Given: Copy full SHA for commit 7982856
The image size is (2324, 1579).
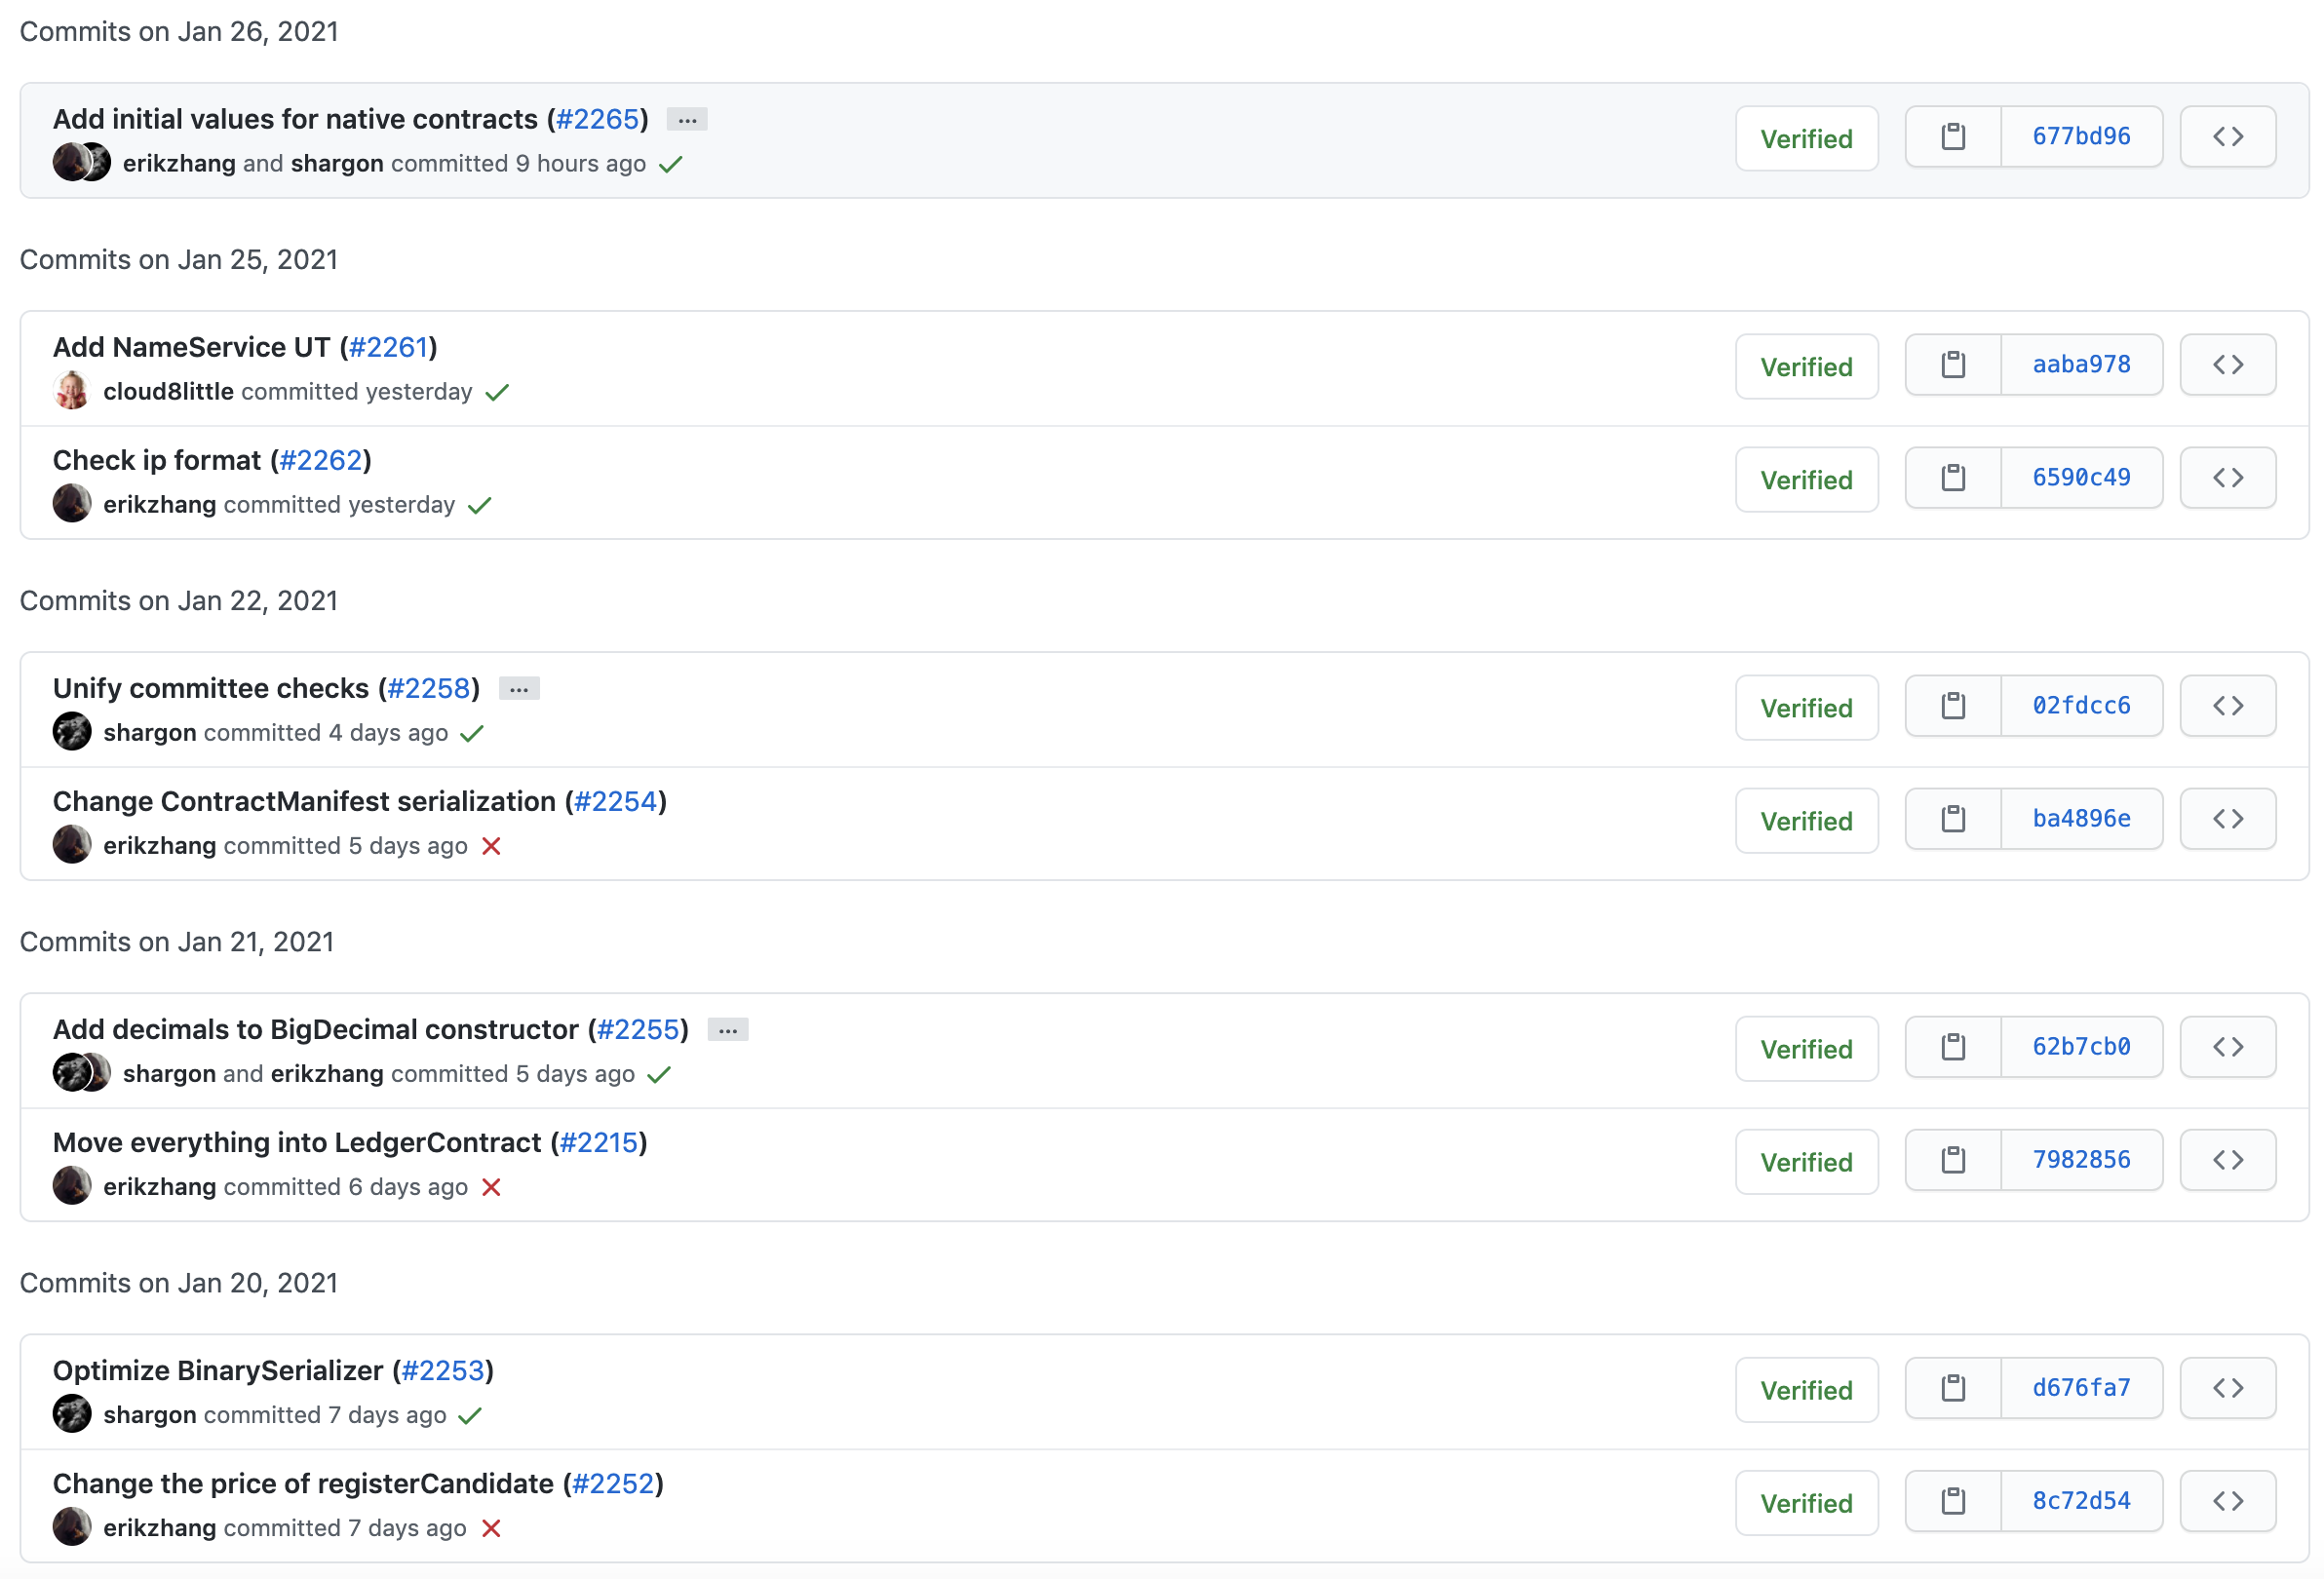Looking at the screenshot, I should point(1952,1160).
